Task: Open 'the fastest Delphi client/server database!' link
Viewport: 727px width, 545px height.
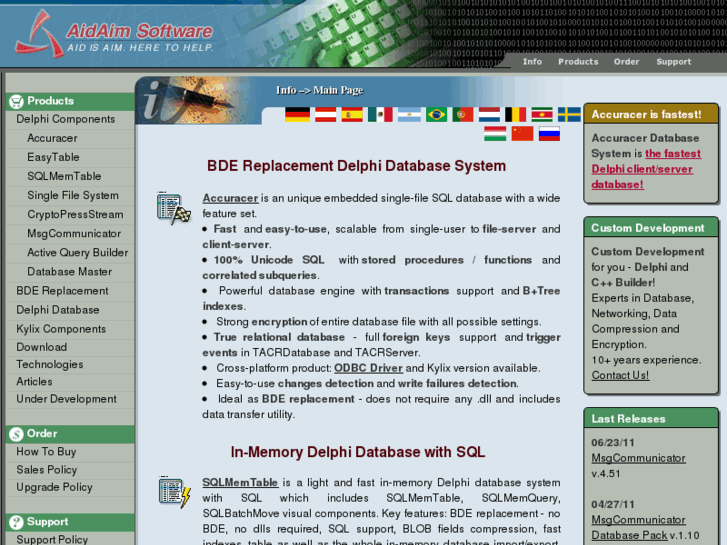Action: pyautogui.click(x=646, y=169)
